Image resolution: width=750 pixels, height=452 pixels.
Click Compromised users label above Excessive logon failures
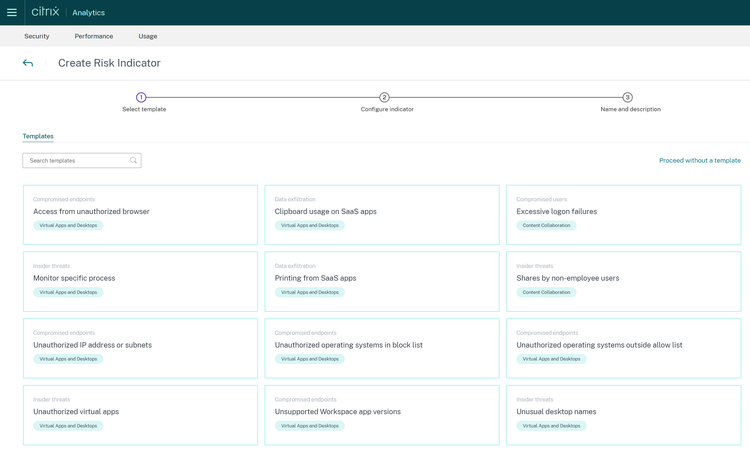click(x=541, y=199)
